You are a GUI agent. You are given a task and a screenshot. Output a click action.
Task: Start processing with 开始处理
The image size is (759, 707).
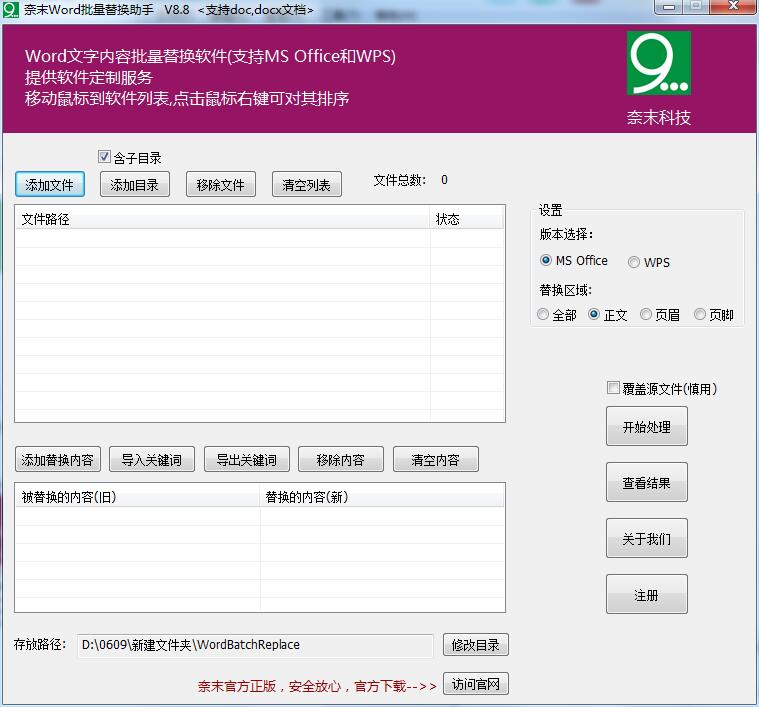[647, 426]
